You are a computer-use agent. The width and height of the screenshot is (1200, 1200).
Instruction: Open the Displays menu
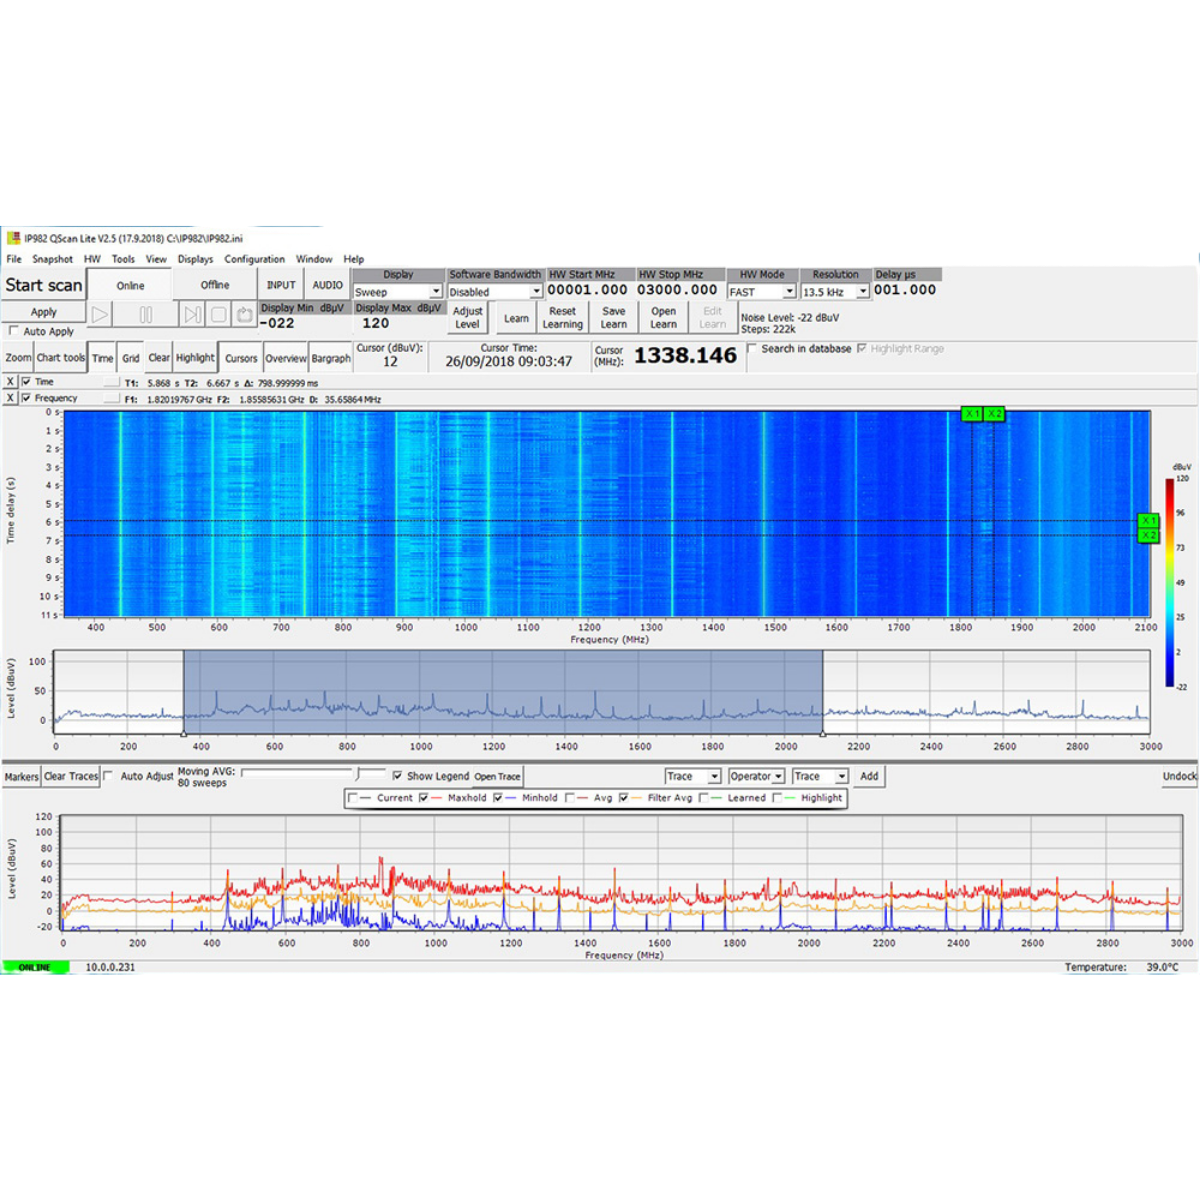pos(195,259)
